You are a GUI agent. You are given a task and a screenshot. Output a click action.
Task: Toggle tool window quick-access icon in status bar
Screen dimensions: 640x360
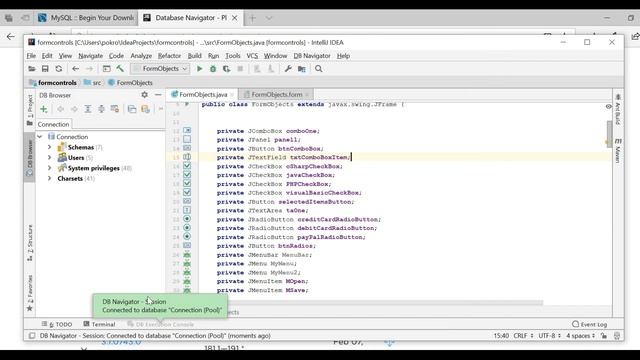point(32,336)
